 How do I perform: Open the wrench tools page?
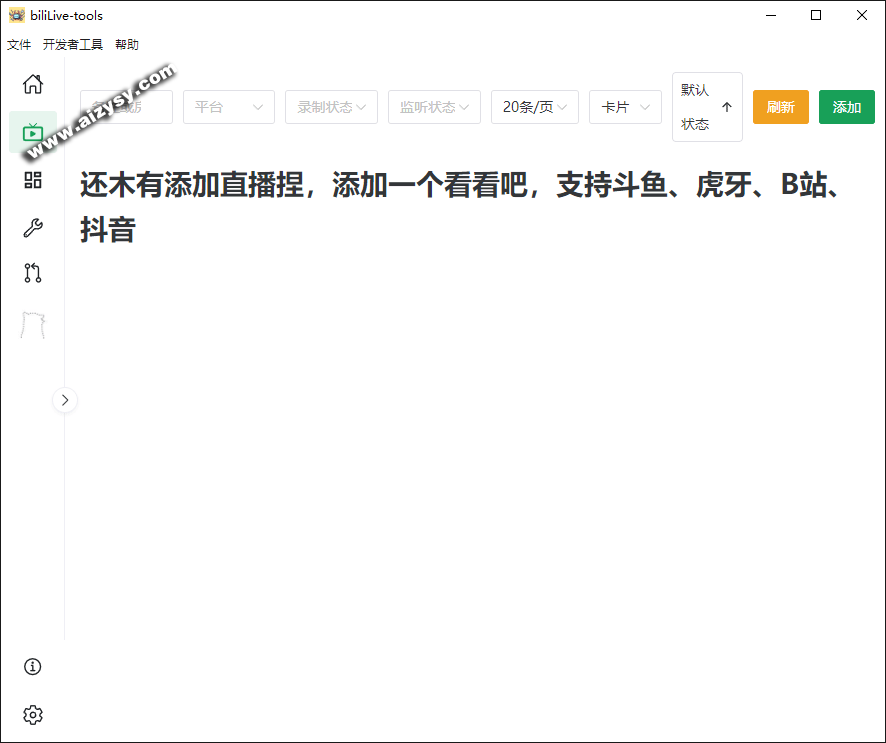(x=33, y=228)
